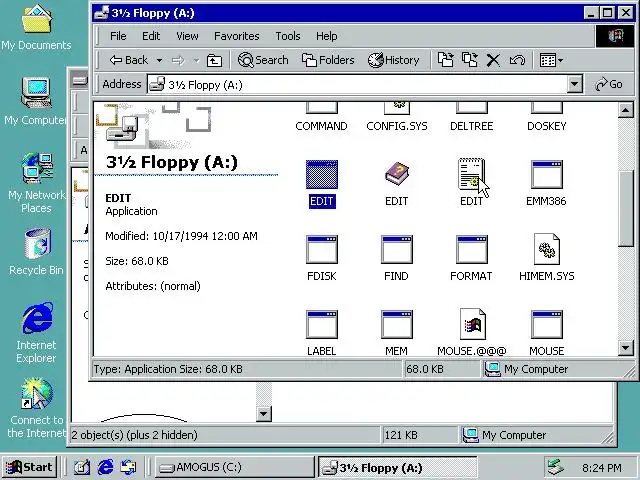The height and width of the screenshot is (480, 640).
Task: Click the History toolbar button
Action: click(x=393, y=60)
